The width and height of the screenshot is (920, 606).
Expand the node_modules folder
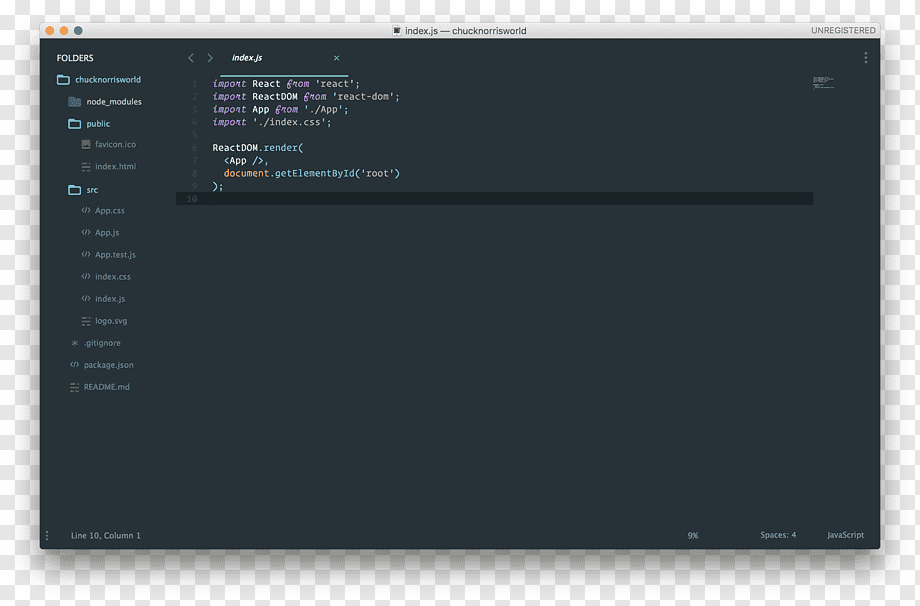coord(113,102)
